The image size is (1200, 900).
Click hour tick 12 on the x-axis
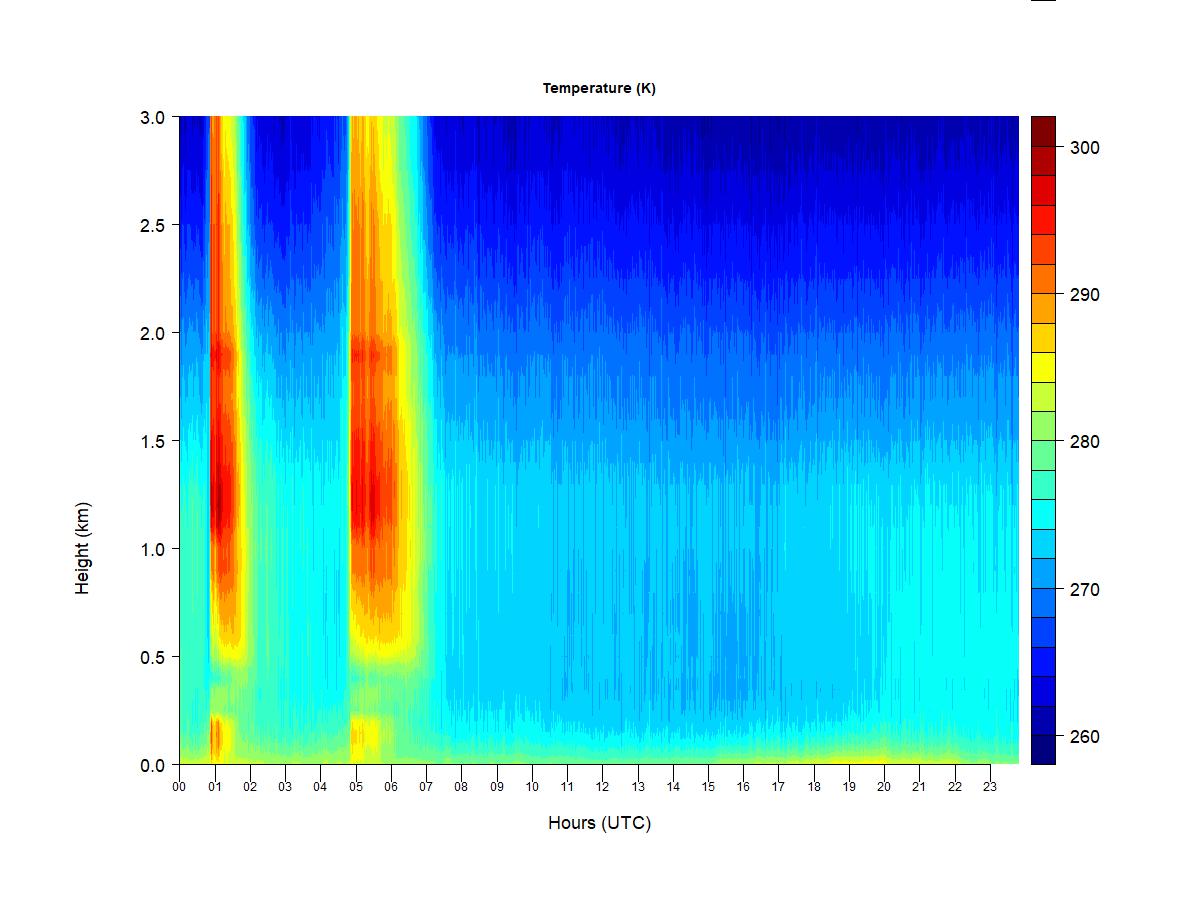(602, 787)
